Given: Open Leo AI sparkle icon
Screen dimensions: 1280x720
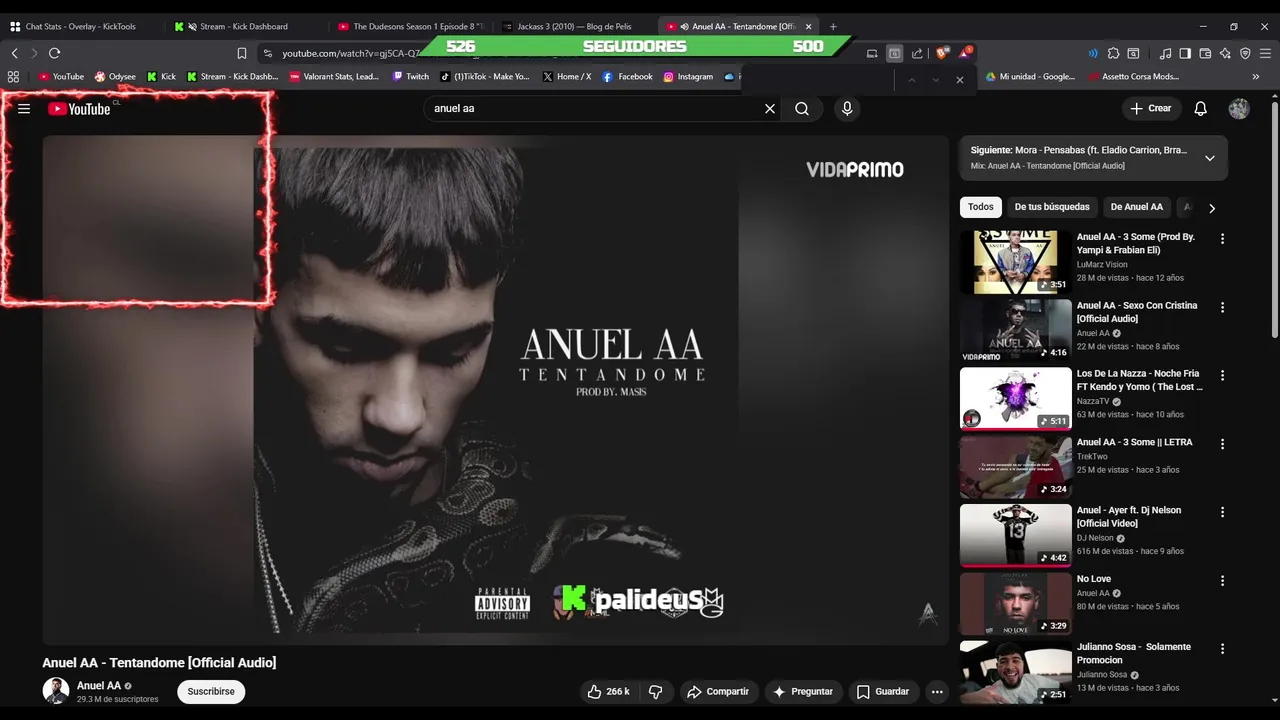Looking at the screenshot, I should click(x=1225, y=53).
